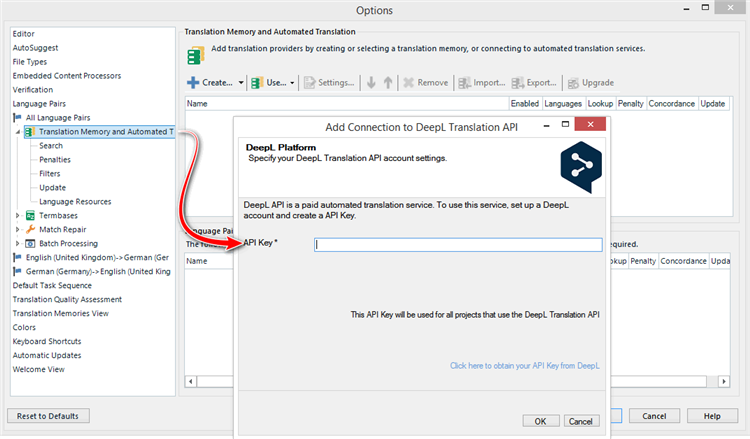Open the link to obtain DeepL API Key
Image resolution: width=750 pixels, height=439 pixels.
coord(525,366)
